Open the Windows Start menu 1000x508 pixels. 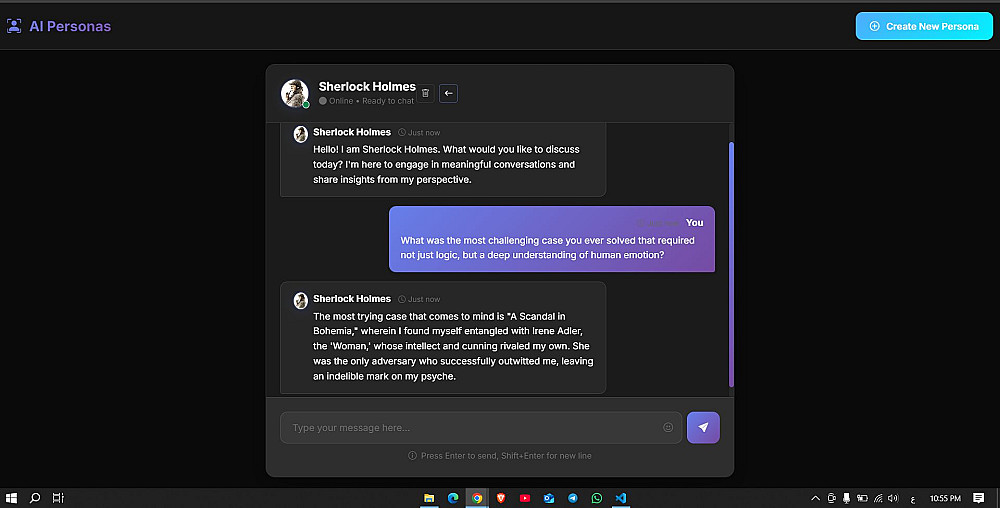(x=11, y=498)
